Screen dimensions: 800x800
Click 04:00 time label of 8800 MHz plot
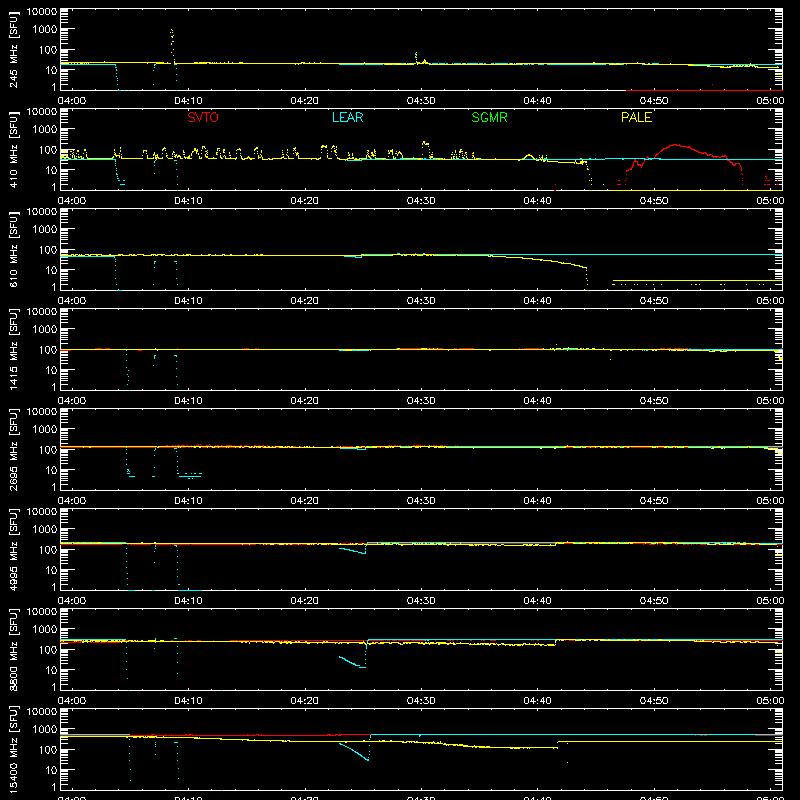coord(72,701)
